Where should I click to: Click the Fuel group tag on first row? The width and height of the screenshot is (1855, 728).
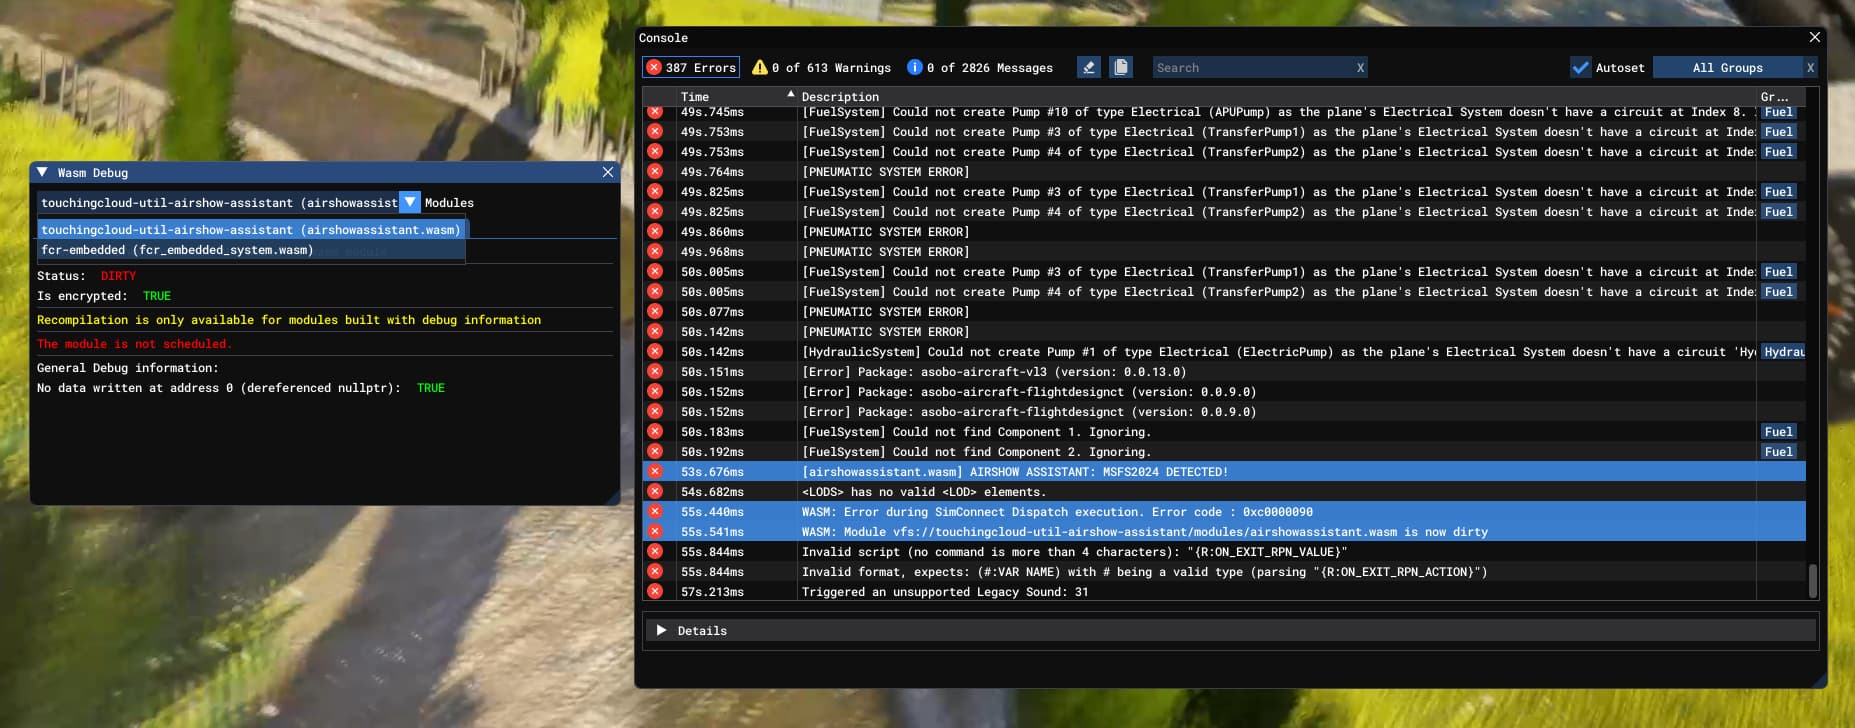[x=1778, y=112]
